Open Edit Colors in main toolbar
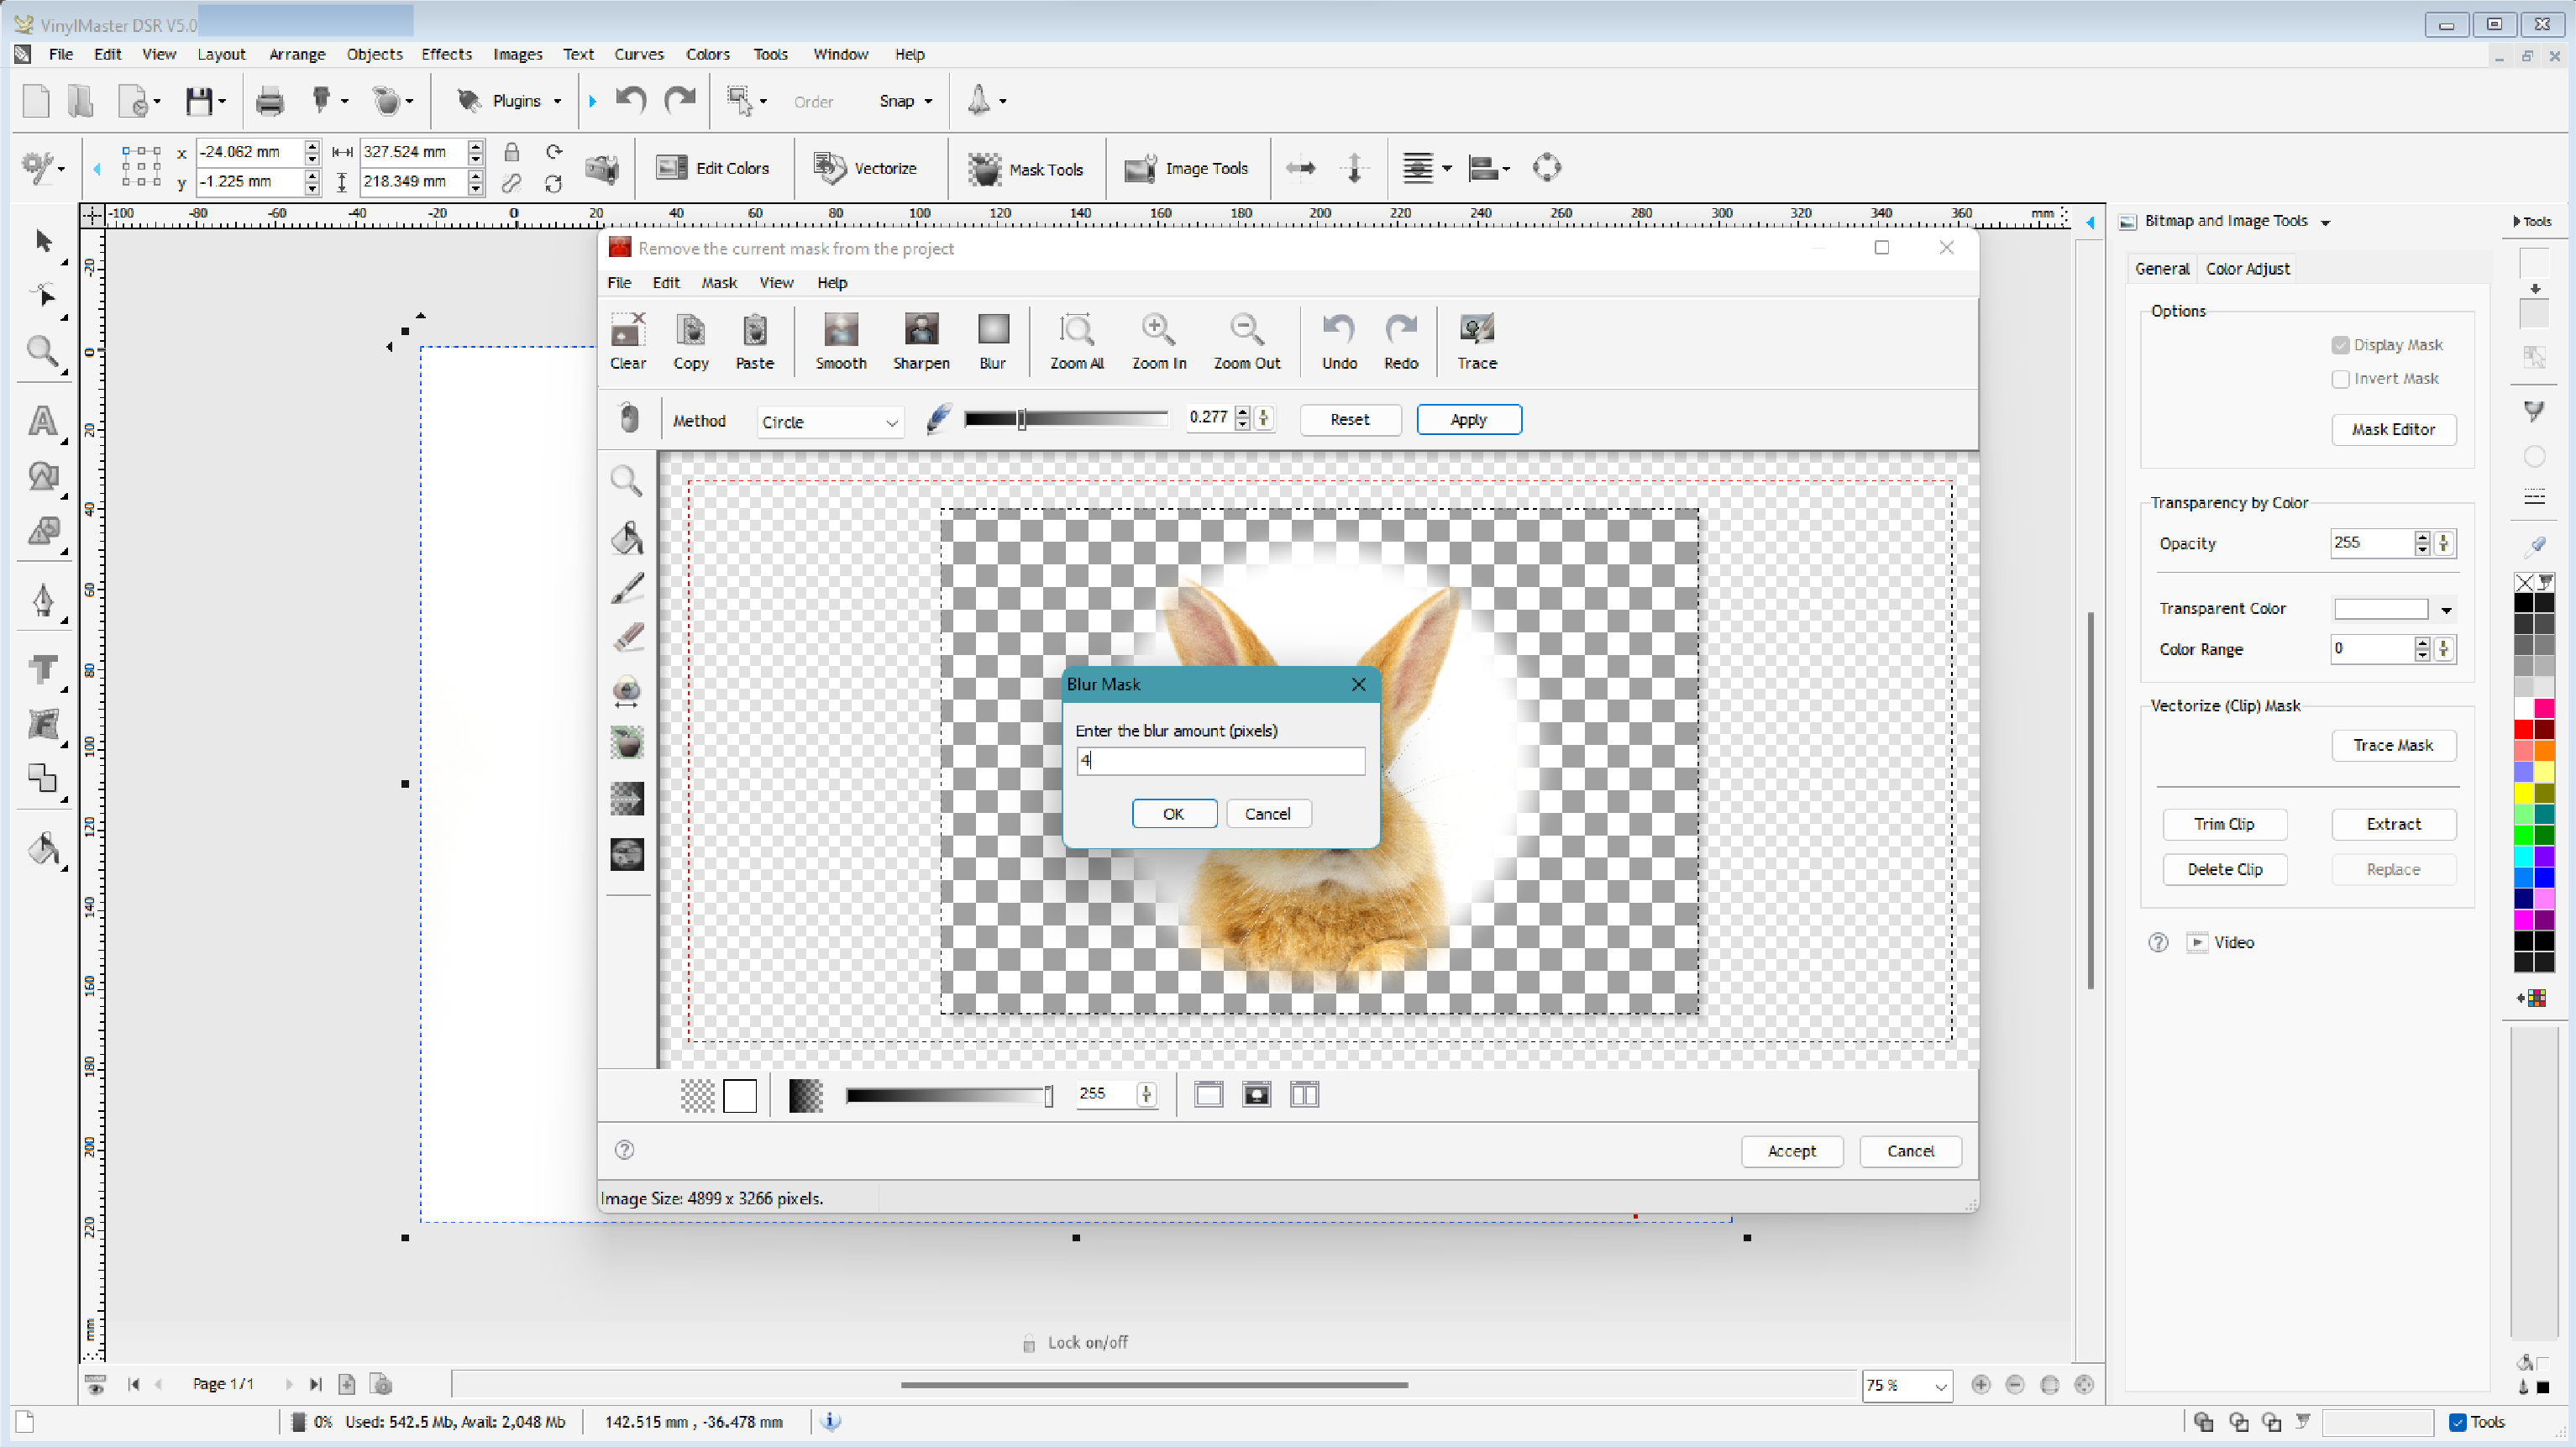 click(712, 168)
